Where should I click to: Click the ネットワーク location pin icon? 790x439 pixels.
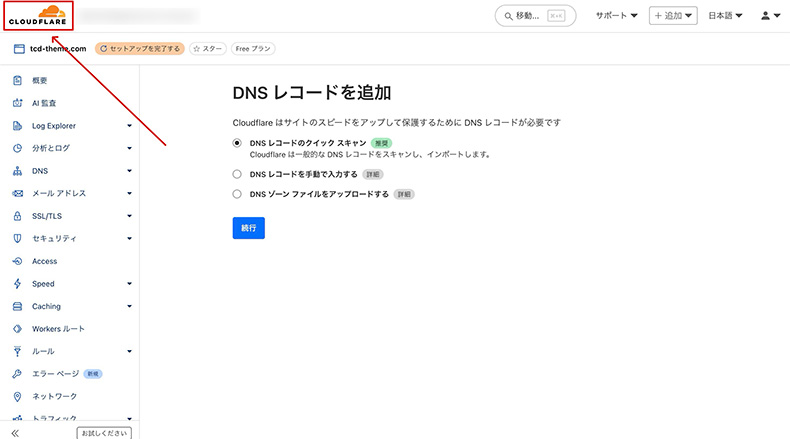click(x=18, y=397)
